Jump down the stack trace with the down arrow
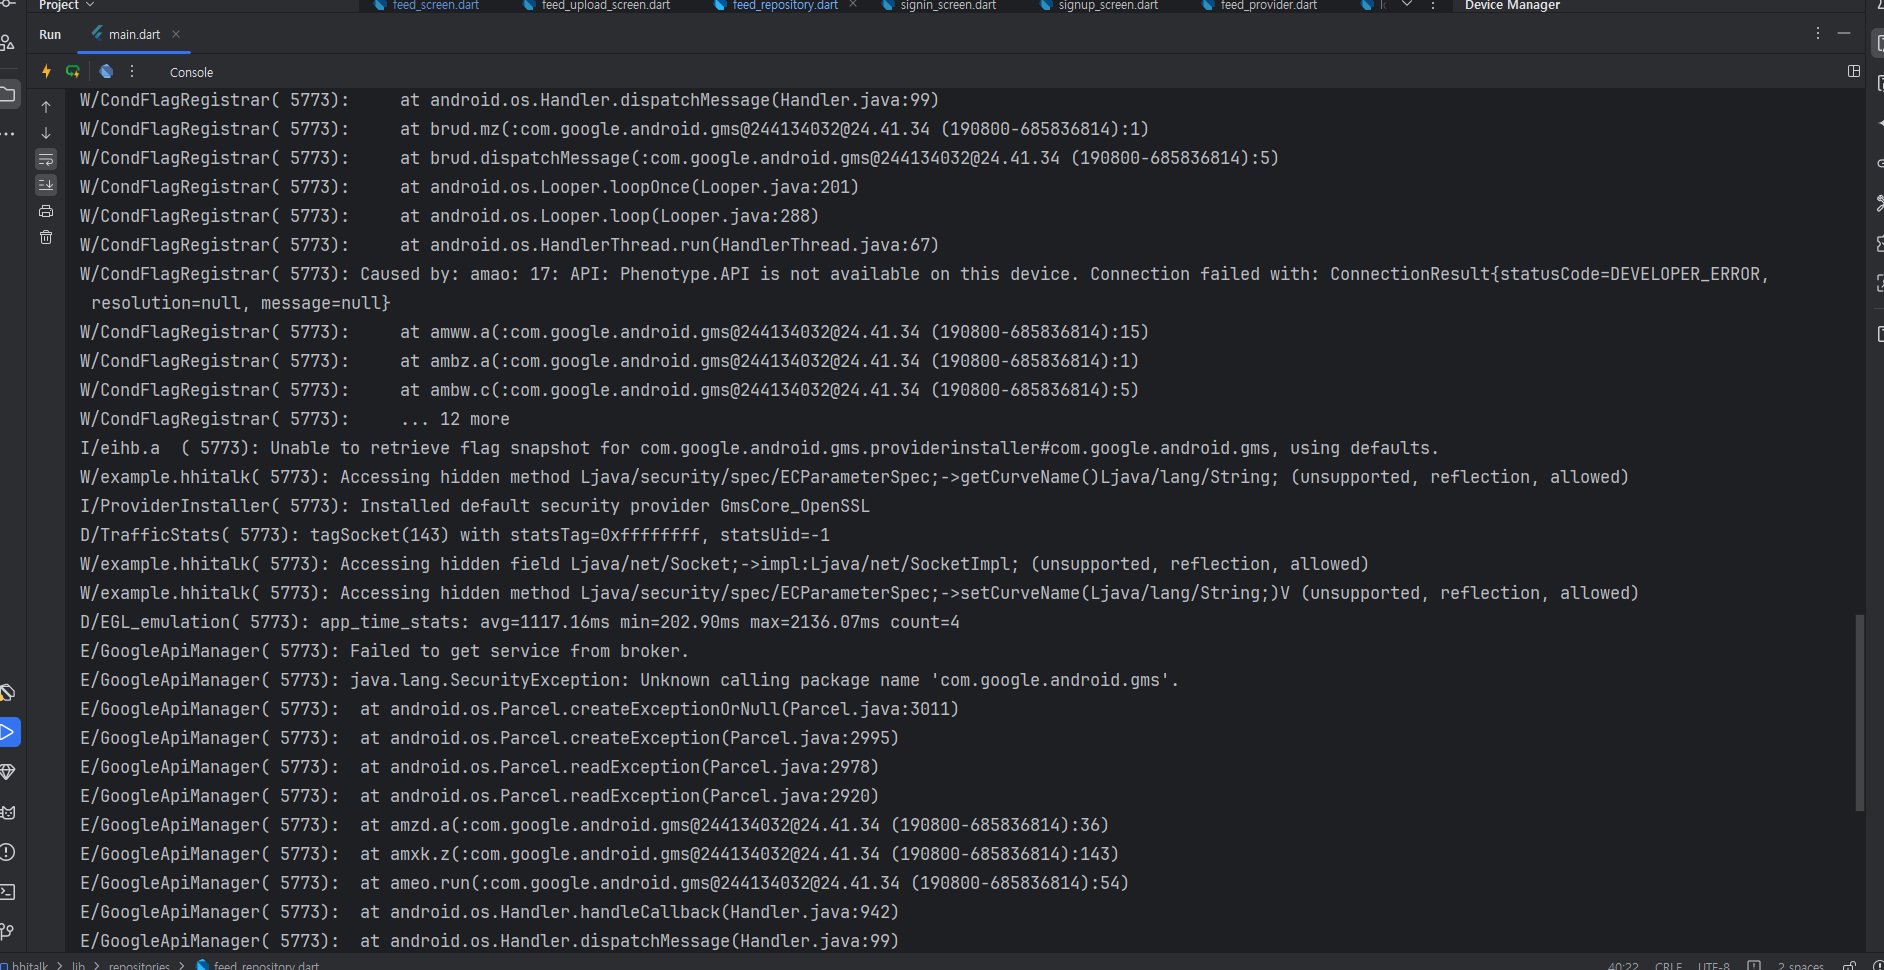Image resolution: width=1884 pixels, height=970 pixels. click(x=46, y=133)
